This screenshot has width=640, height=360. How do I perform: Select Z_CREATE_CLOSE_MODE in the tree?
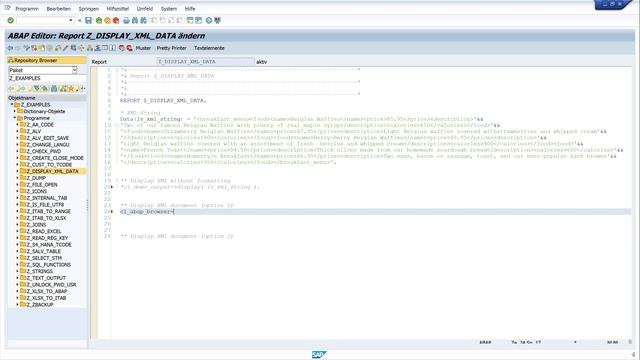[55, 158]
